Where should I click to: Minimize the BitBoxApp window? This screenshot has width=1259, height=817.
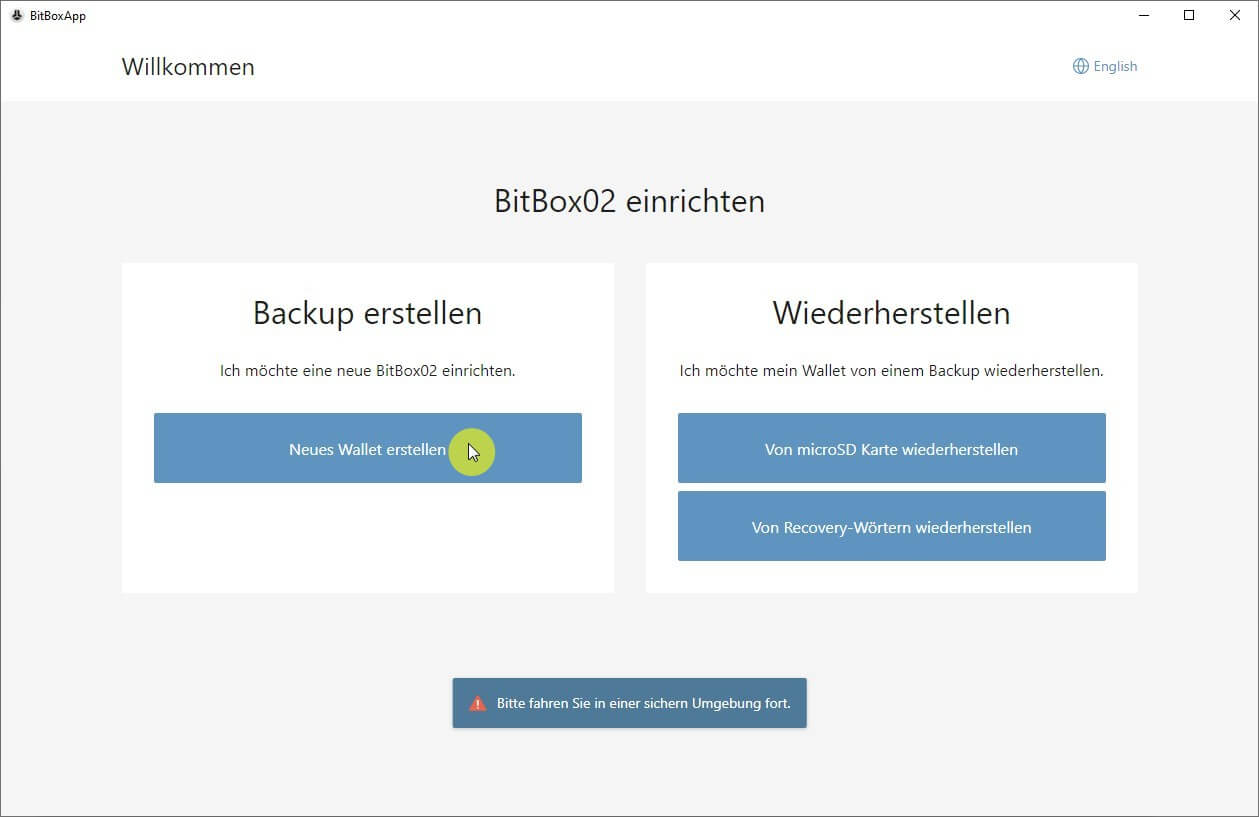(x=1143, y=15)
